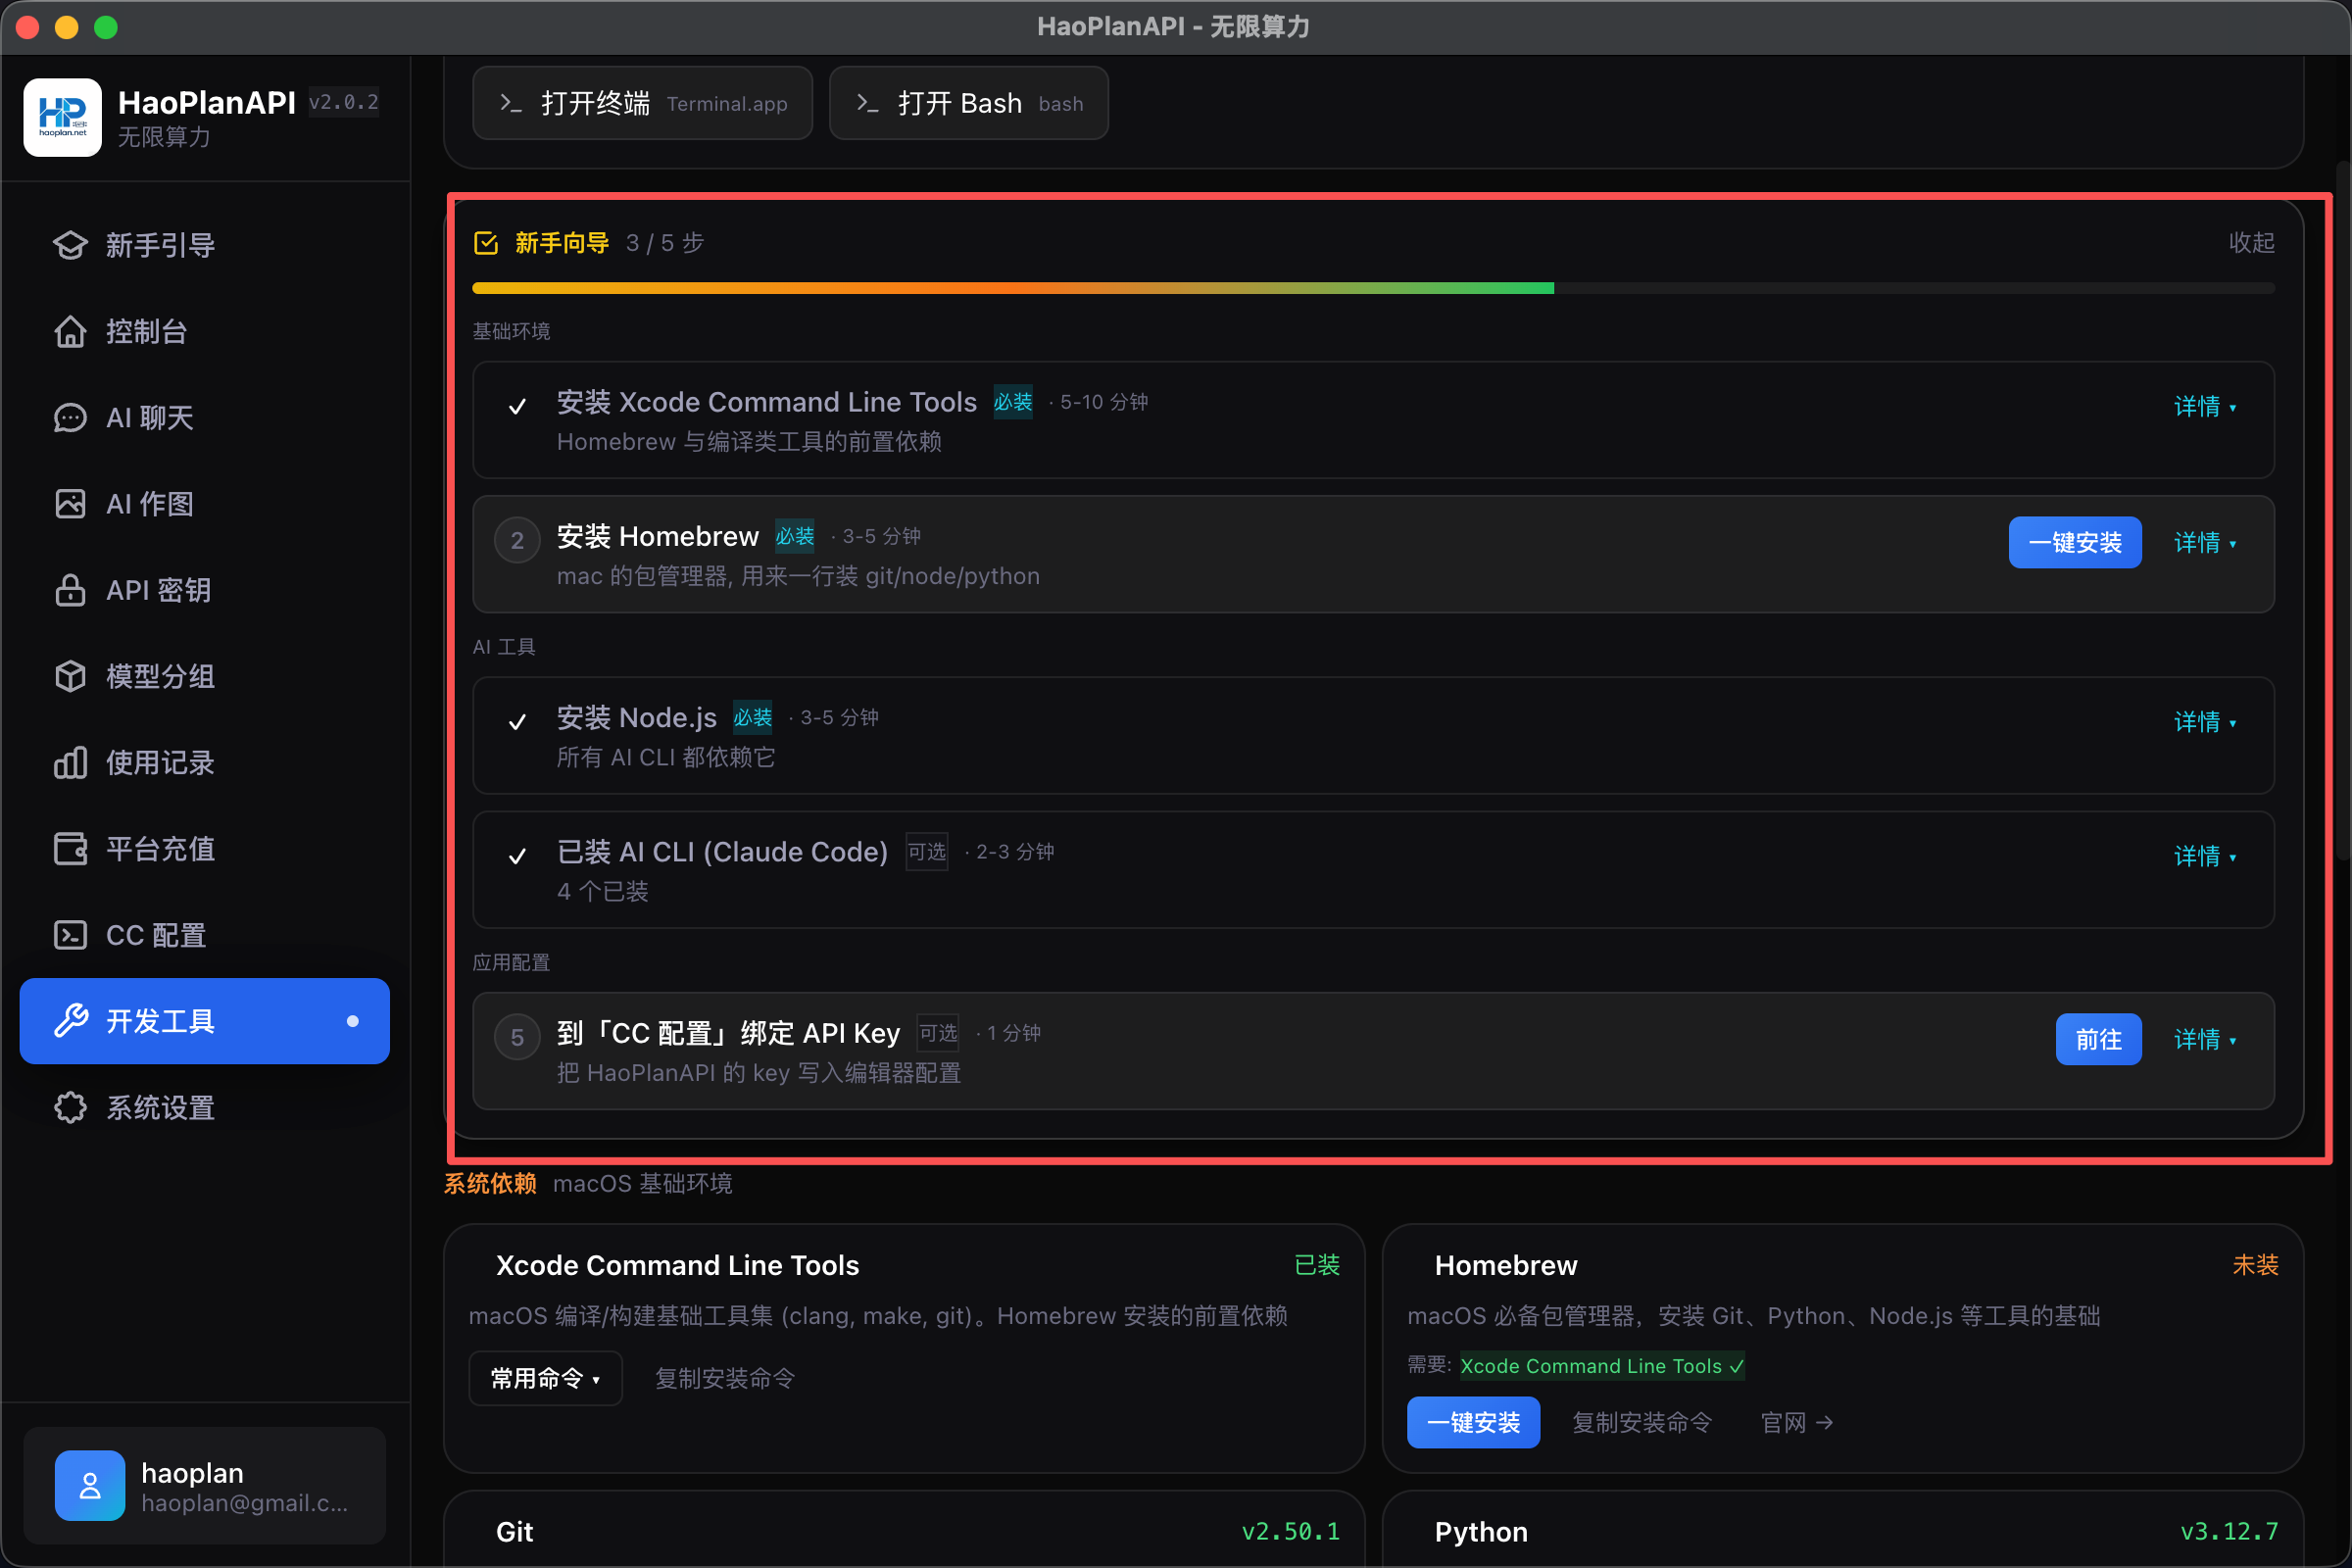Image resolution: width=2352 pixels, height=1568 pixels.
Task: Click the 未装 status on Homebrew card
Action: coord(2255,1265)
